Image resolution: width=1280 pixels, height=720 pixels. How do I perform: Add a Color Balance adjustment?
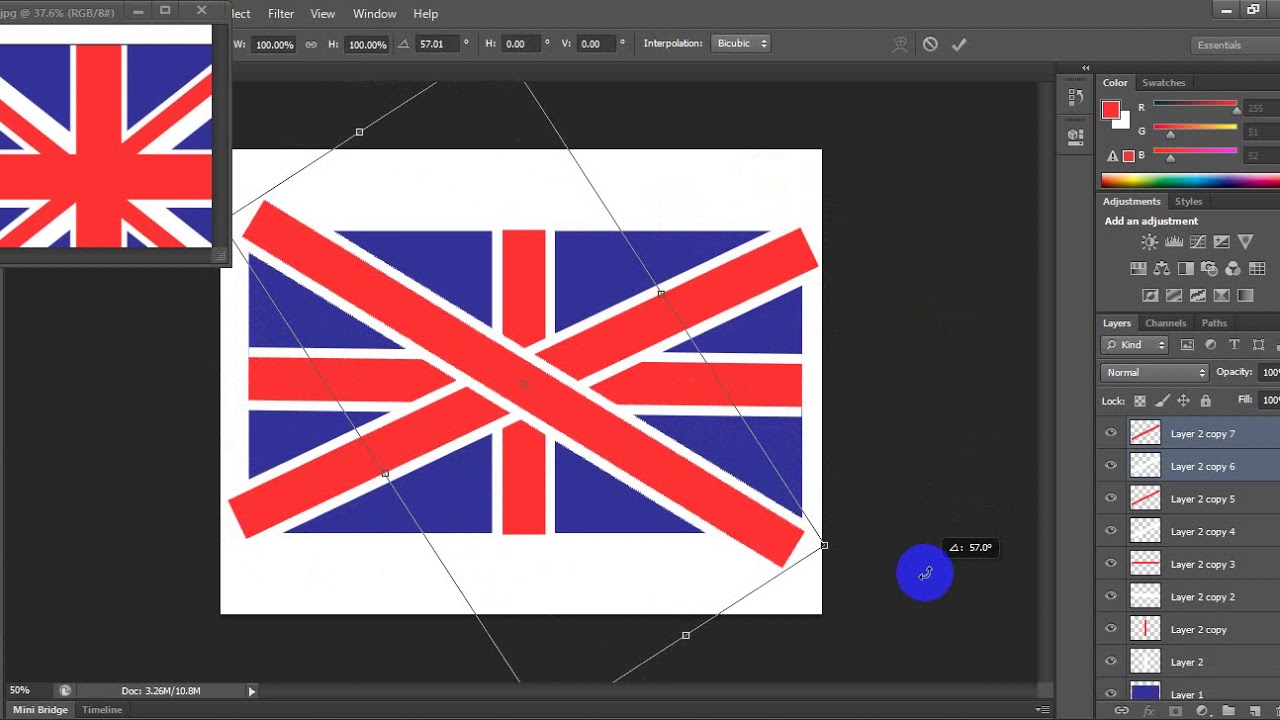tap(1162, 269)
